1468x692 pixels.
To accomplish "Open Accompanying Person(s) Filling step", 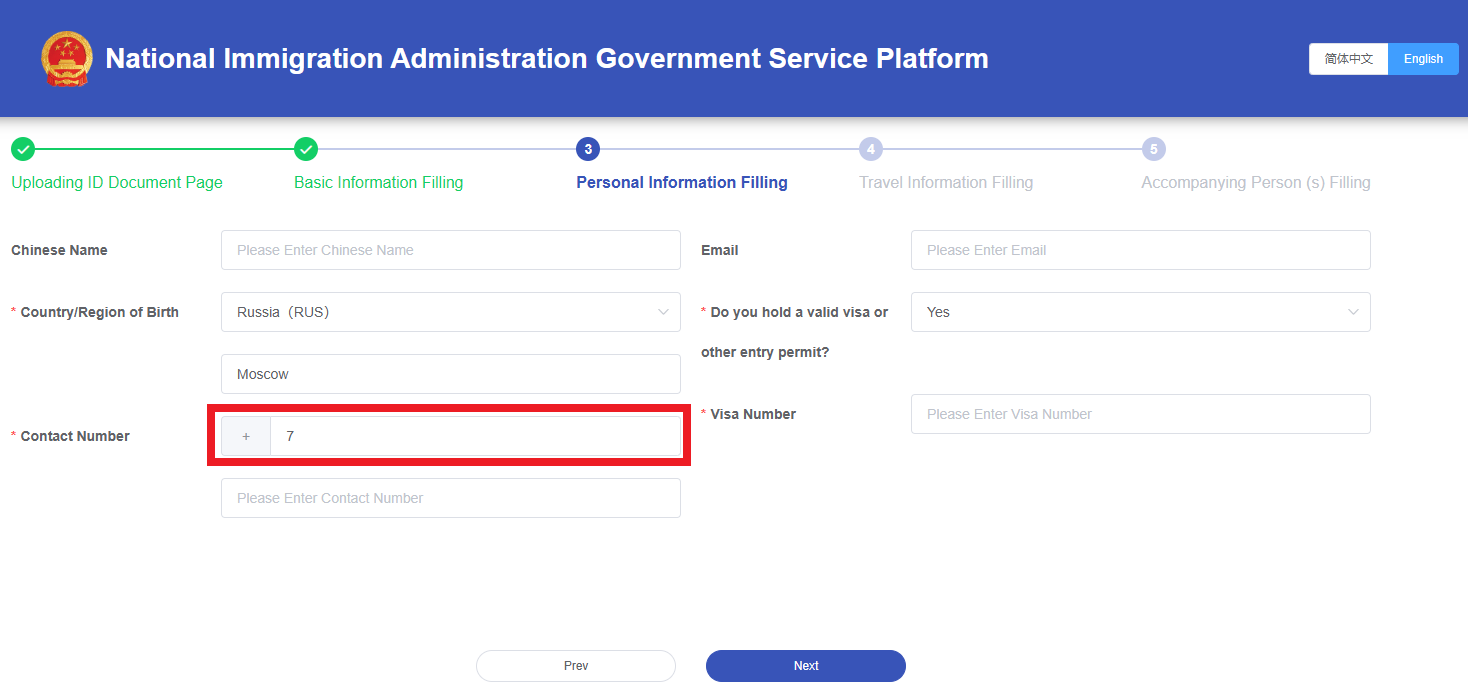I will pyautogui.click(x=1256, y=182).
